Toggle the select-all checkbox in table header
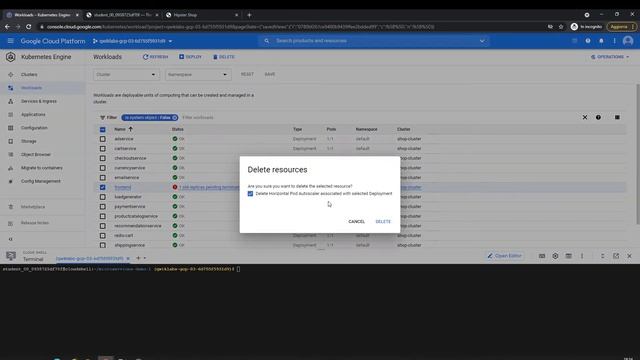This screenshot has height=360, width=640. point(102,129)
